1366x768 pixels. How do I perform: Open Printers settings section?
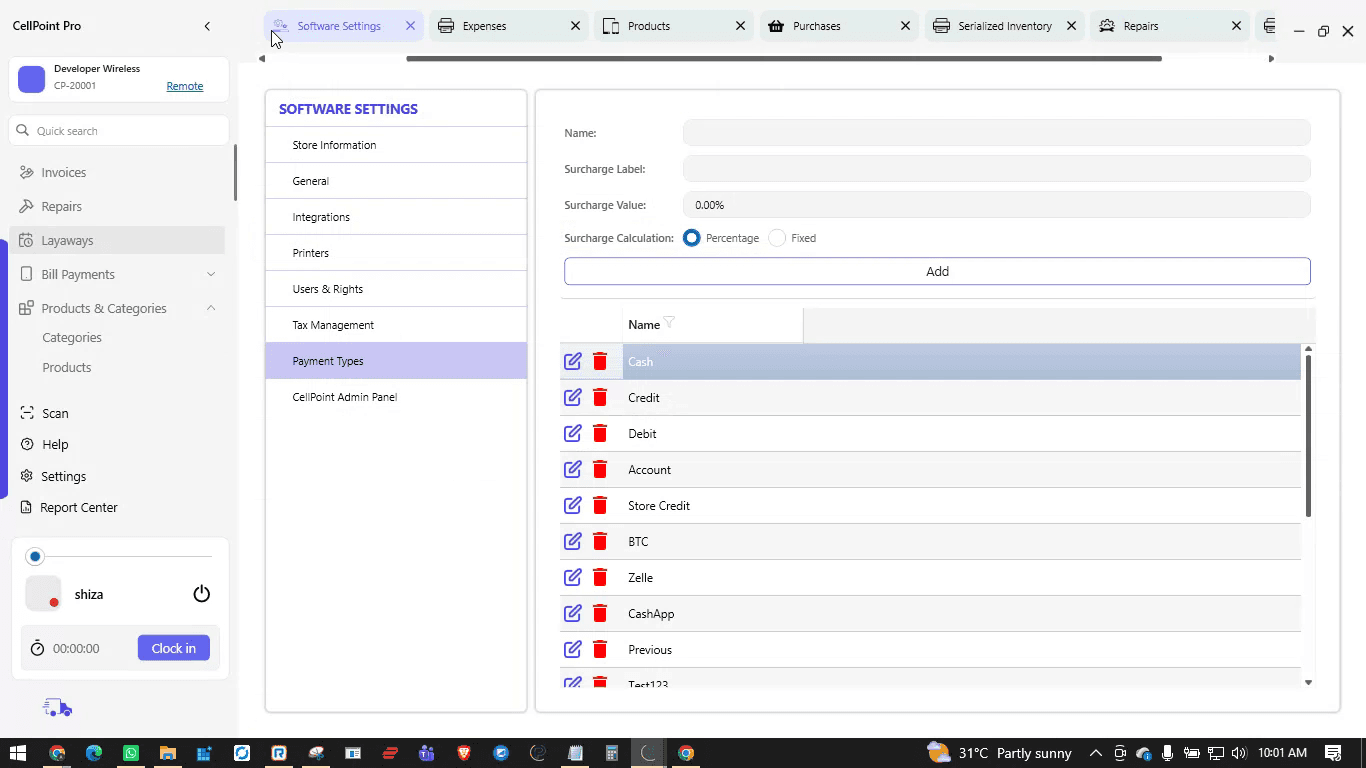396,253
